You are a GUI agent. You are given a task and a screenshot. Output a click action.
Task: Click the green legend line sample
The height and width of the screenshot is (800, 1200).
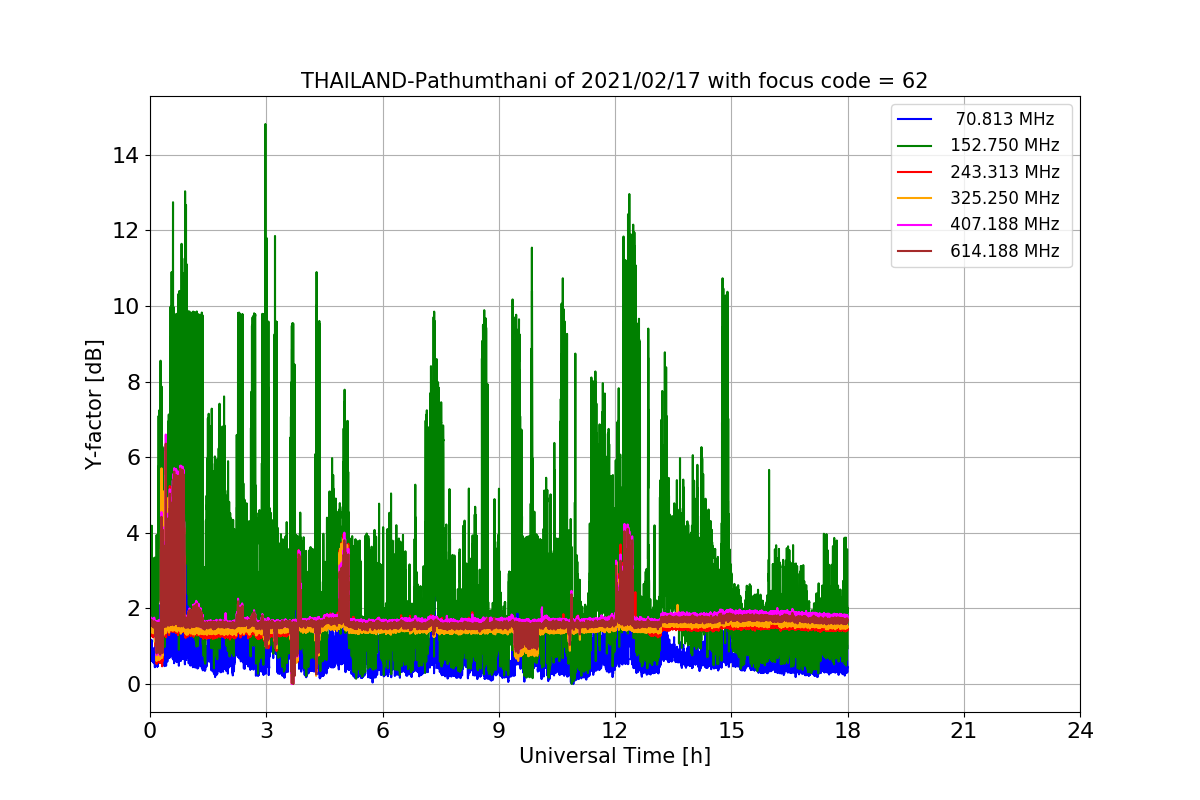coord(915,146)
